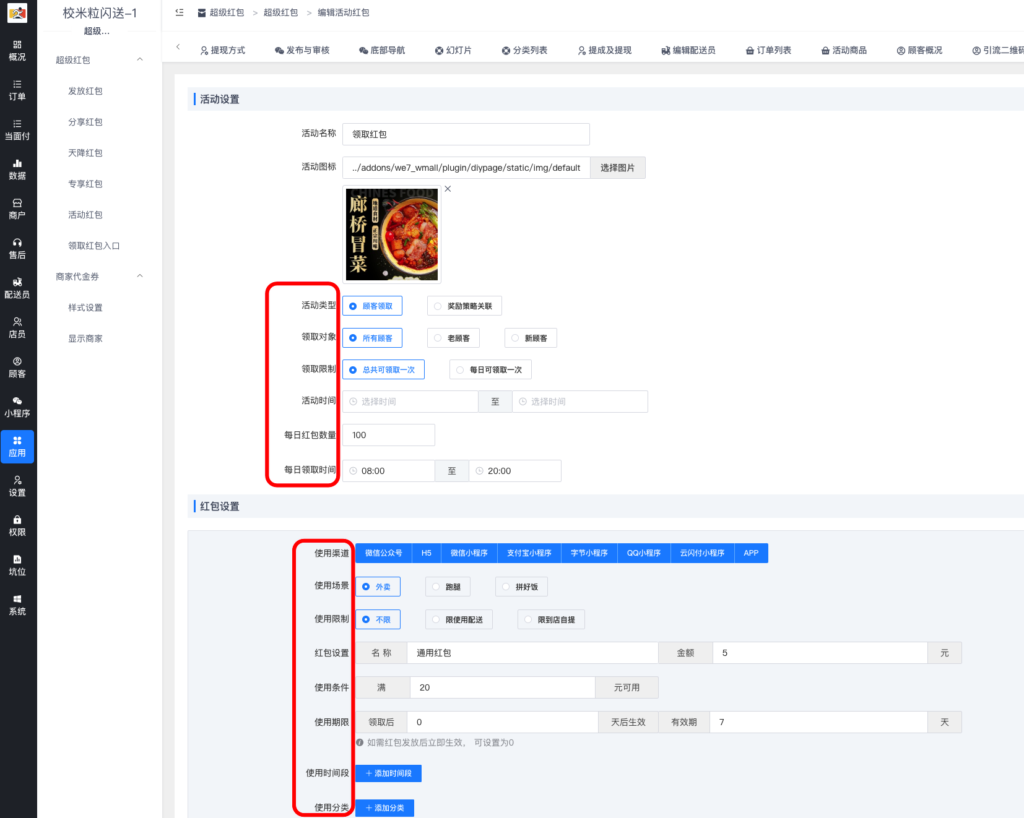Open the 配送员 panel from sidebar

[x=18, y=288]
